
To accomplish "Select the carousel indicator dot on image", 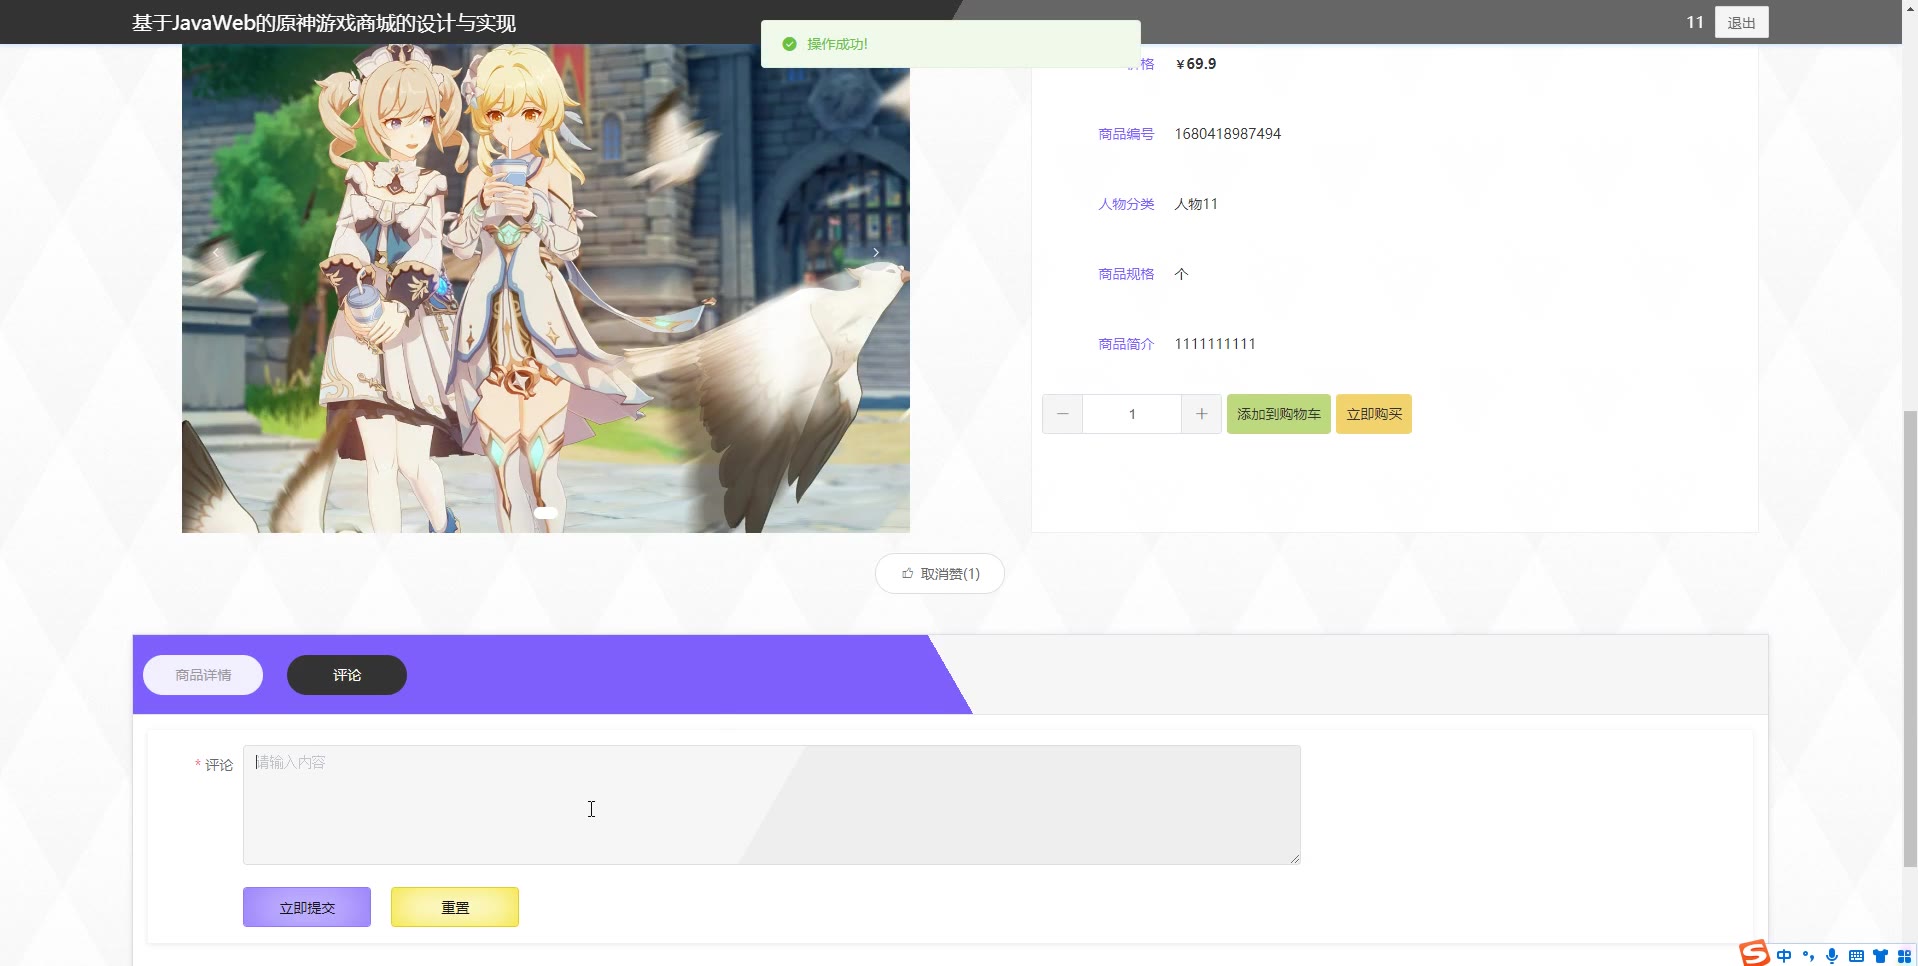I will pyautogui.click(x=546, y=513).
